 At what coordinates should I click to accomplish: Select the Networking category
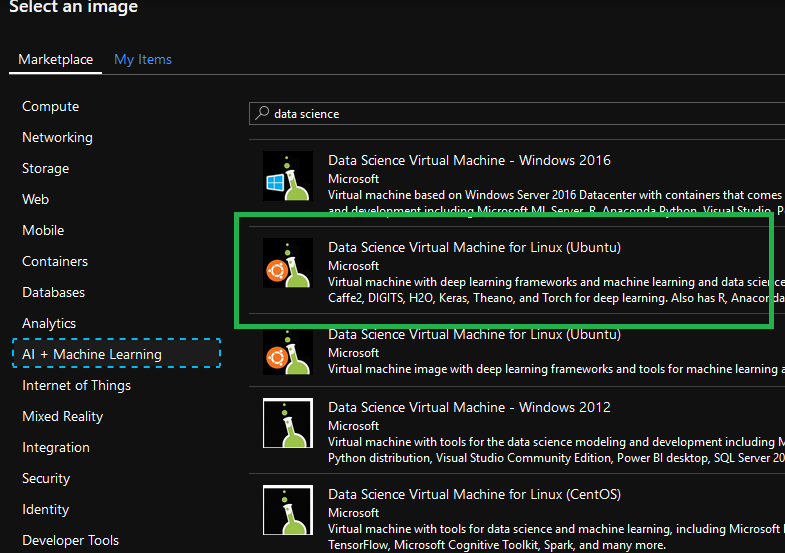pos(57,138)
